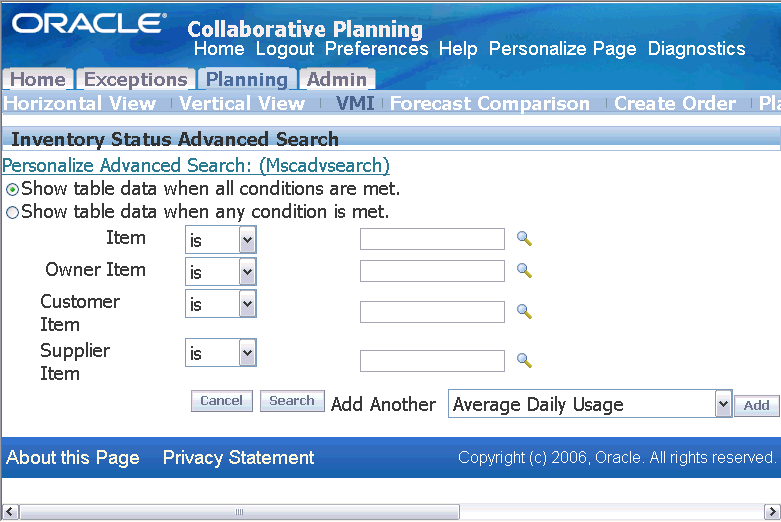This screenshot has width=781, height=522.
Task: Expand the Add Another Average Daily Usage dropdown
Action: point(590,404)
